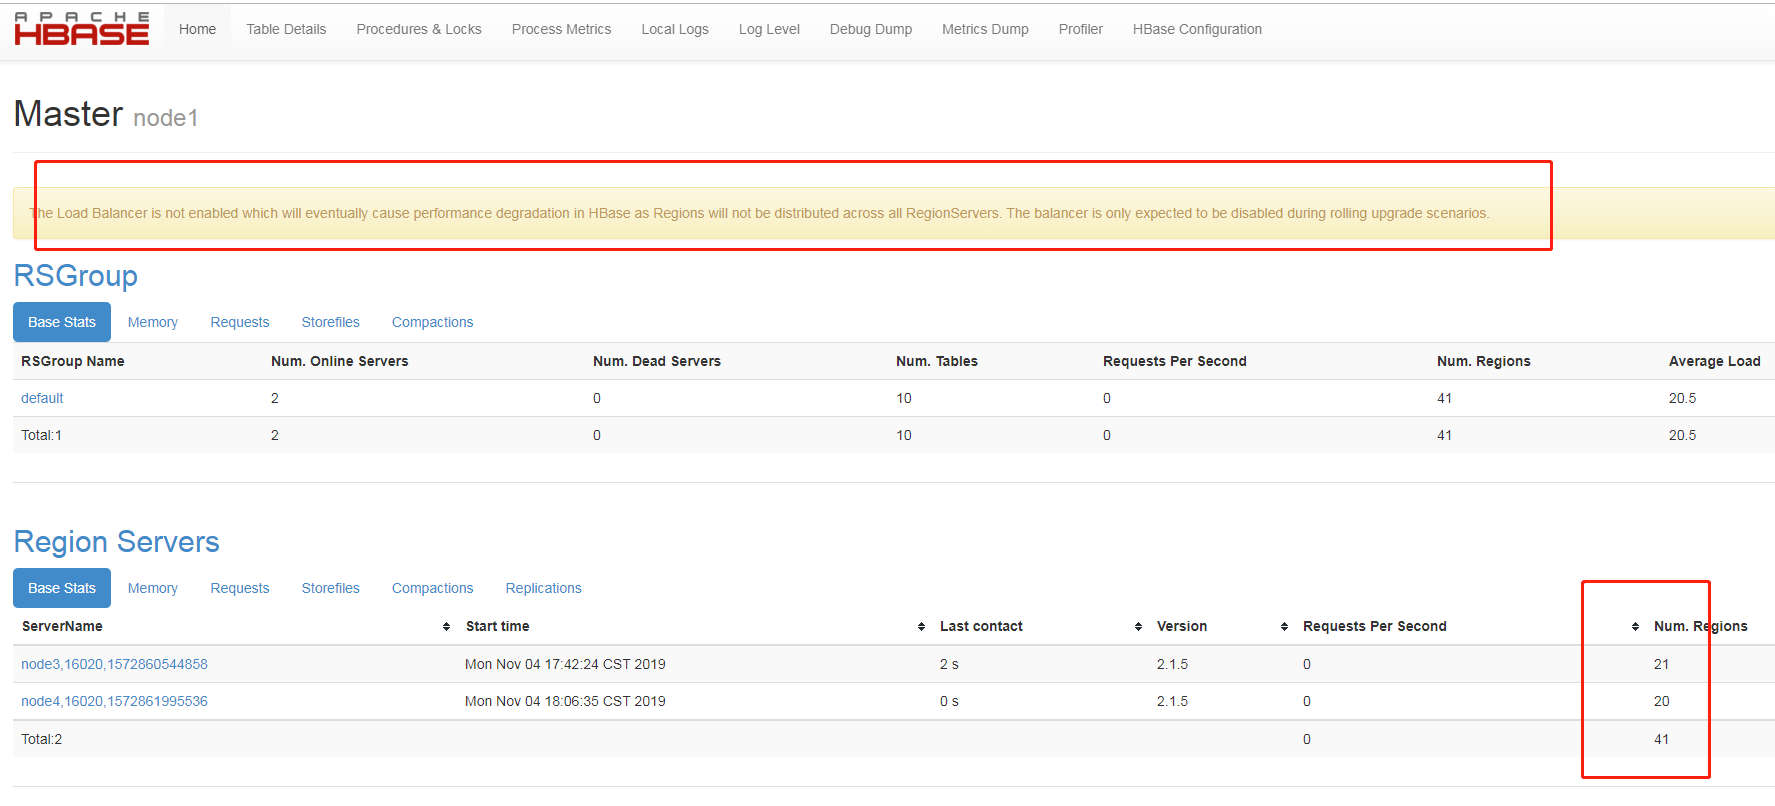This screenshot has height=806, width=1775.
Task: Go to Procedures & Locks
Action: click(x=419, y=30)
